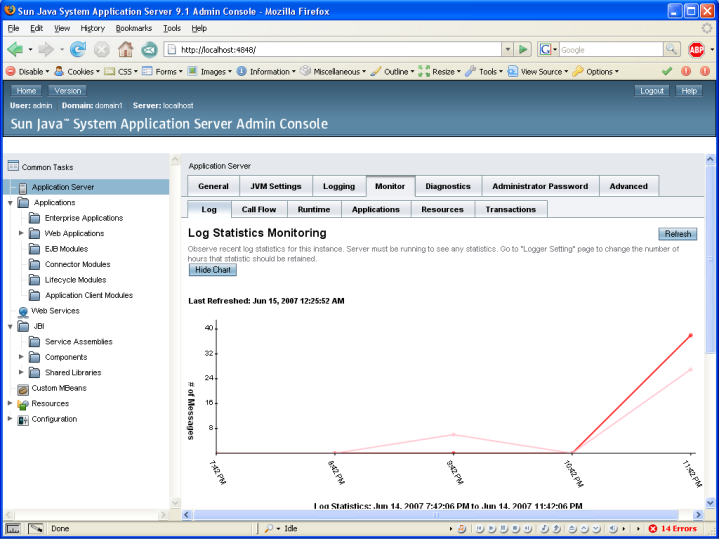The height and width of the screenshot is (539, 719).
Task: Go back with the green Back arrow
Action: [x=15, y=49]
